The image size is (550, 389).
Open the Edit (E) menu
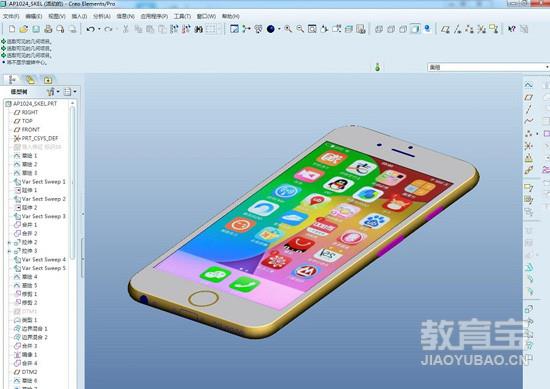point(34,16)
